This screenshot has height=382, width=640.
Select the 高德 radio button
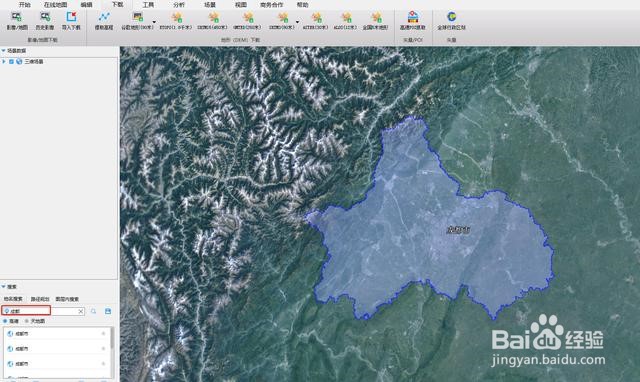(5, 321)
